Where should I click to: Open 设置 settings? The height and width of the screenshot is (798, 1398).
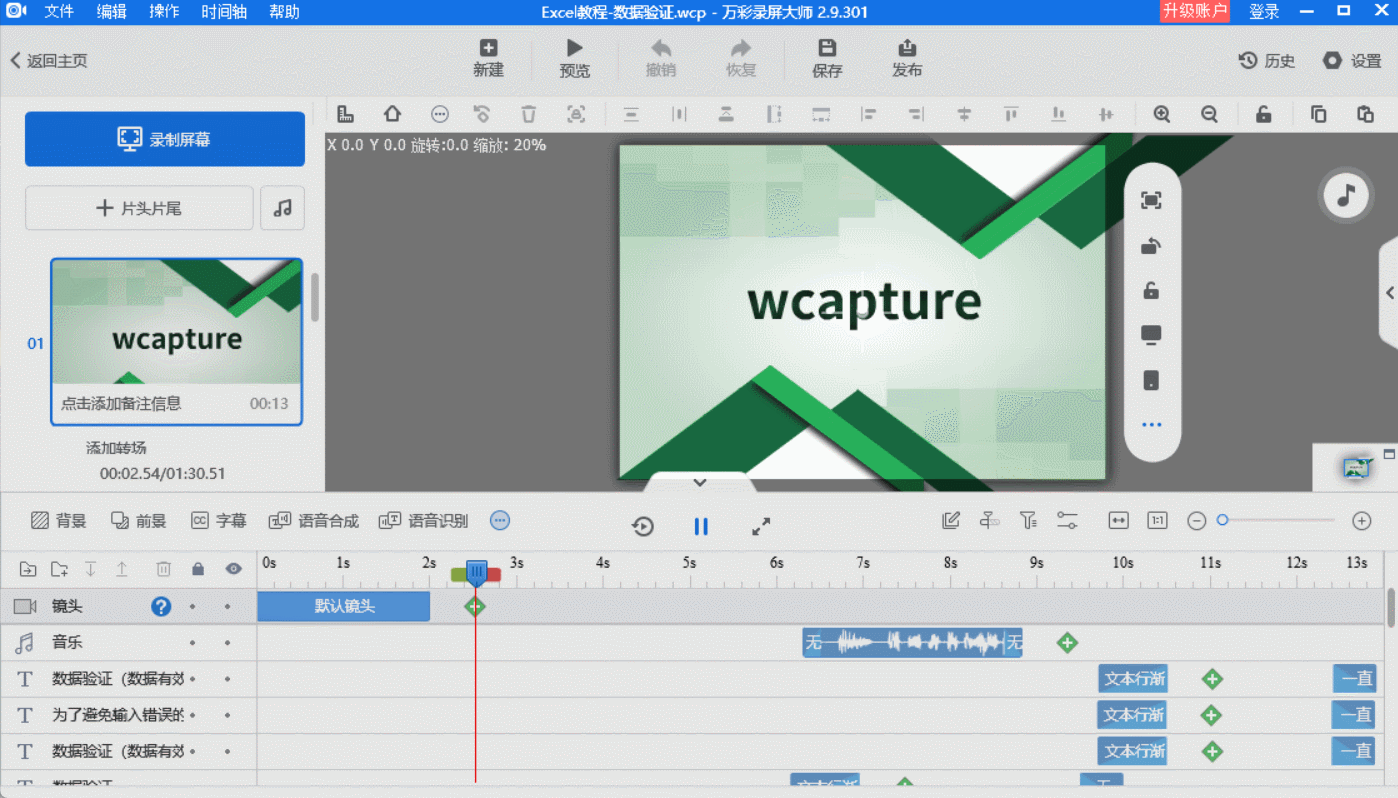click(x=1352, y=61)
